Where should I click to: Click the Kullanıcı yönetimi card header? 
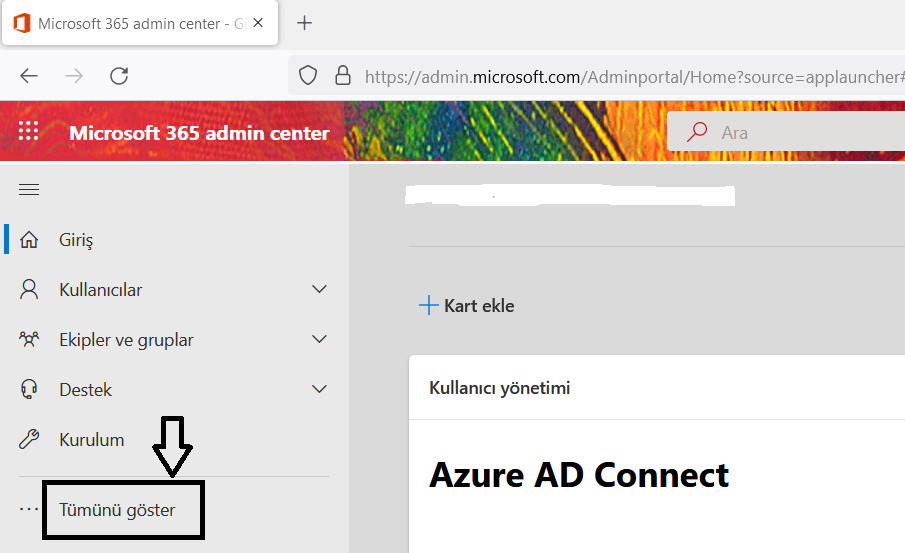click(499, 387)
